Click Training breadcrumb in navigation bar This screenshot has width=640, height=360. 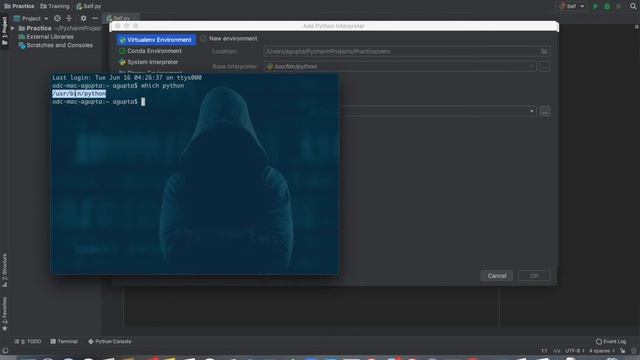coord(55,6)
